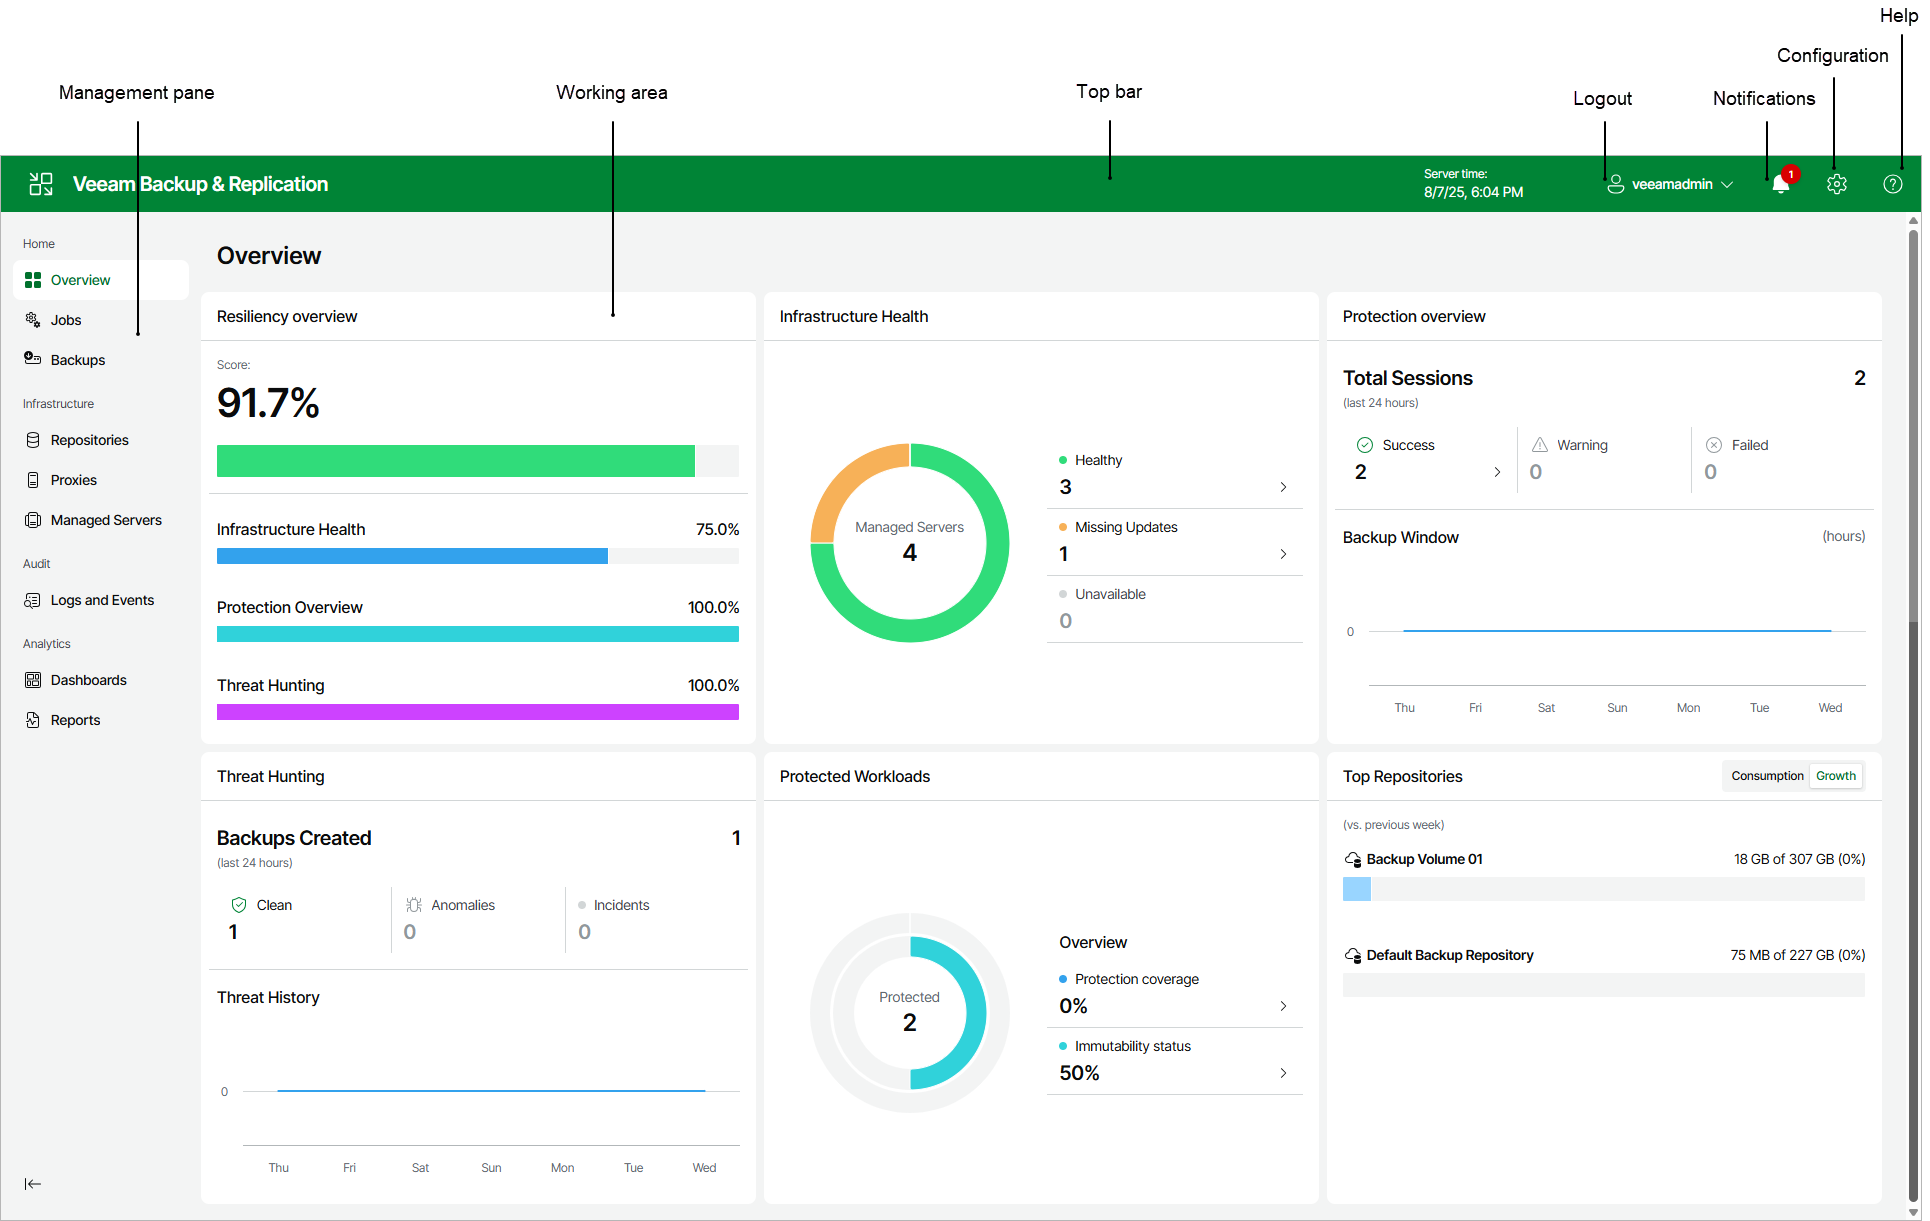Open the Configuration gear
This screenshot has width=1930, height=1221.
(x=1837, y=184)
